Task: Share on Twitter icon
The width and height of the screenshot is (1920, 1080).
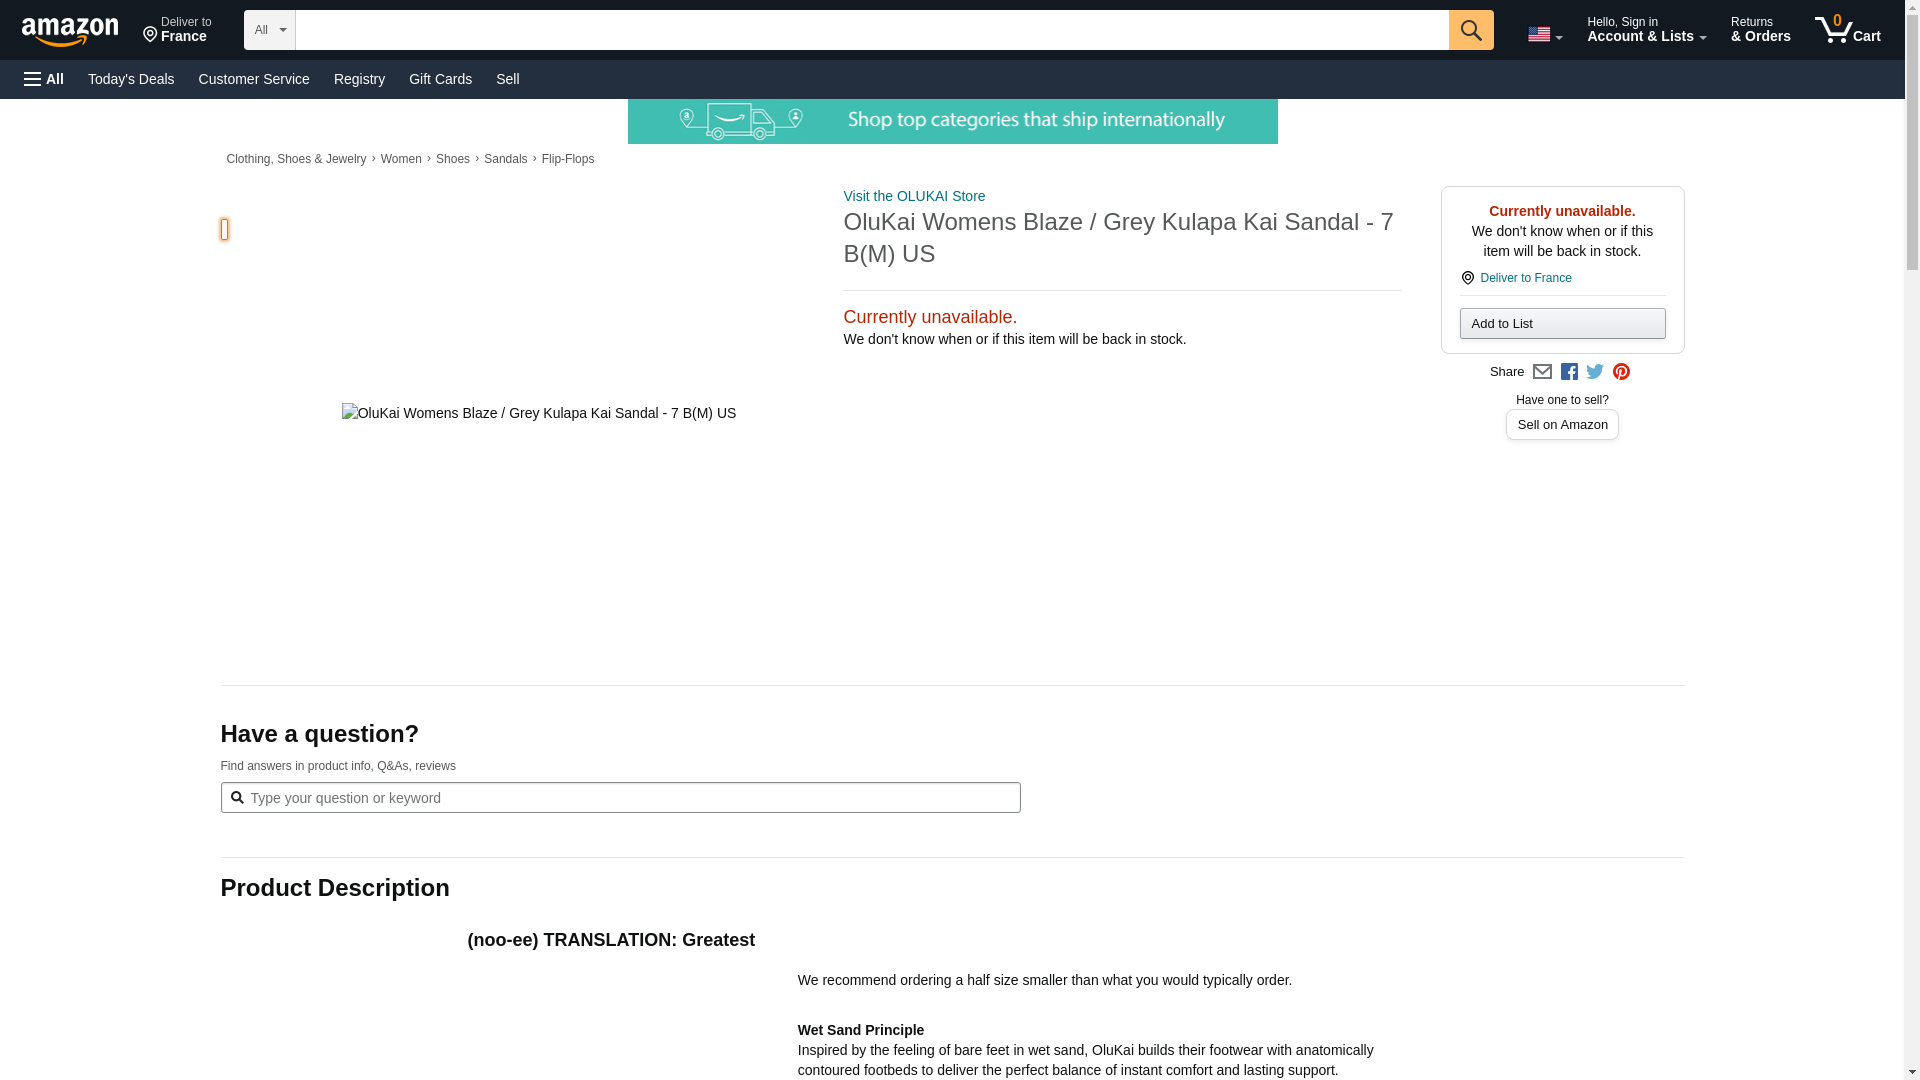Action: (1595, 372)
